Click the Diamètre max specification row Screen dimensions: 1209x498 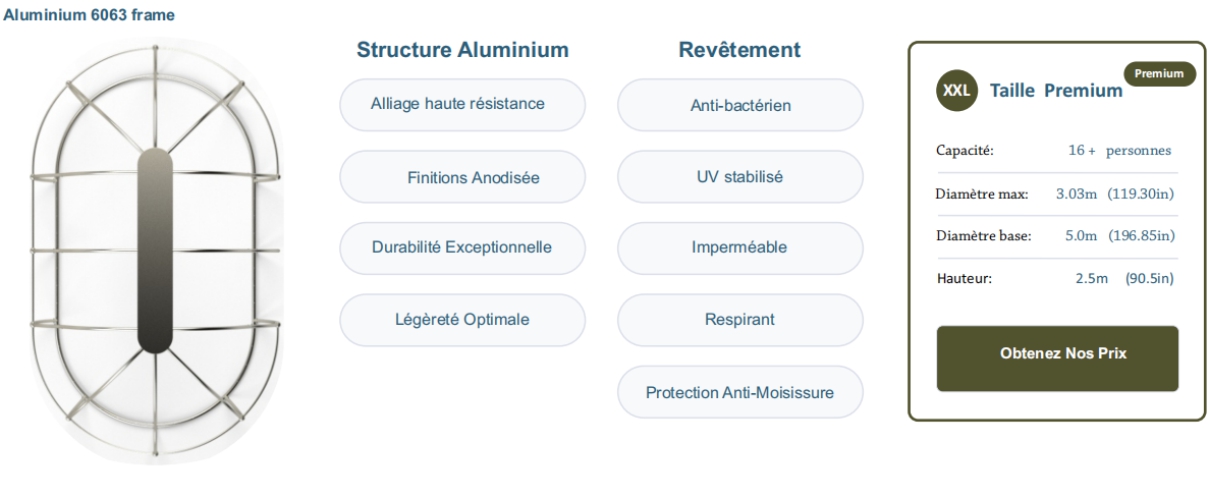coord(1057,193)
